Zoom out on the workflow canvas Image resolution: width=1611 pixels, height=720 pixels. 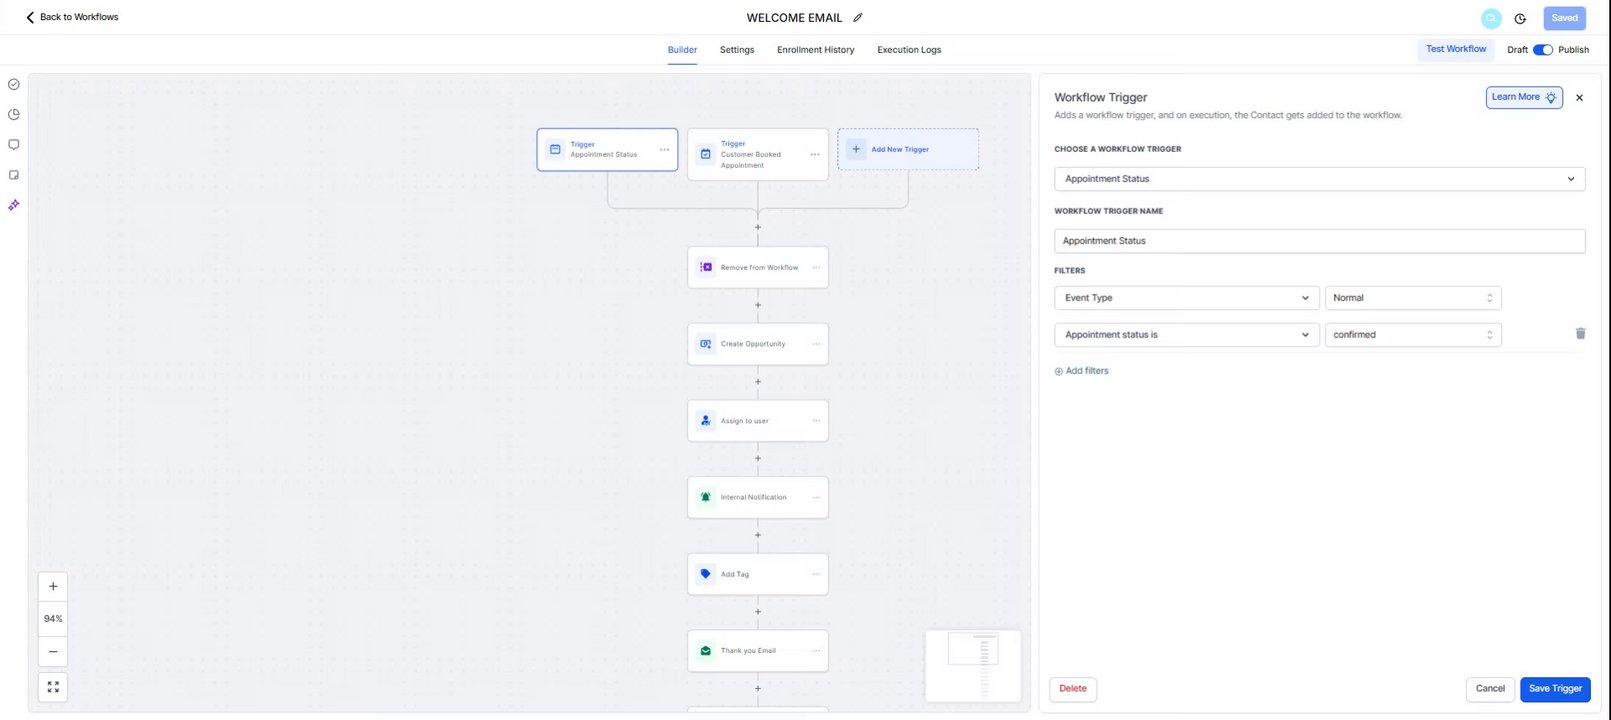[53, 652]
